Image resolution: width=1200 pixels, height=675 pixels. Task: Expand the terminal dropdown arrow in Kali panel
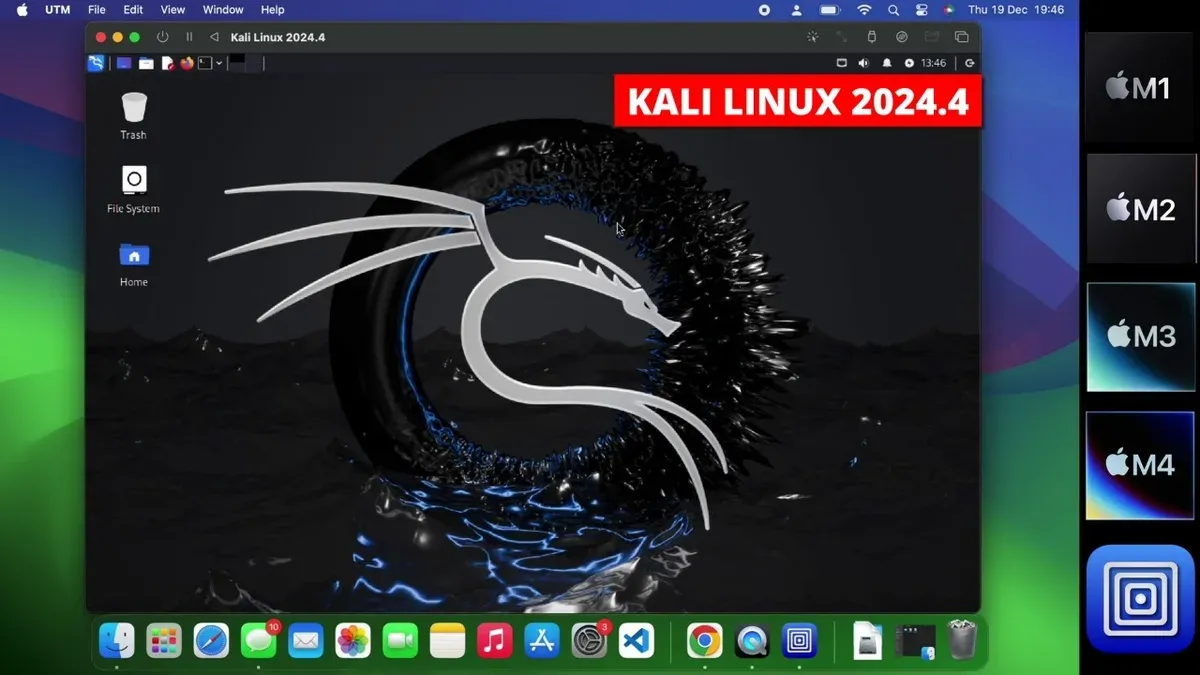pyautogui.click(x=219, y=63)
